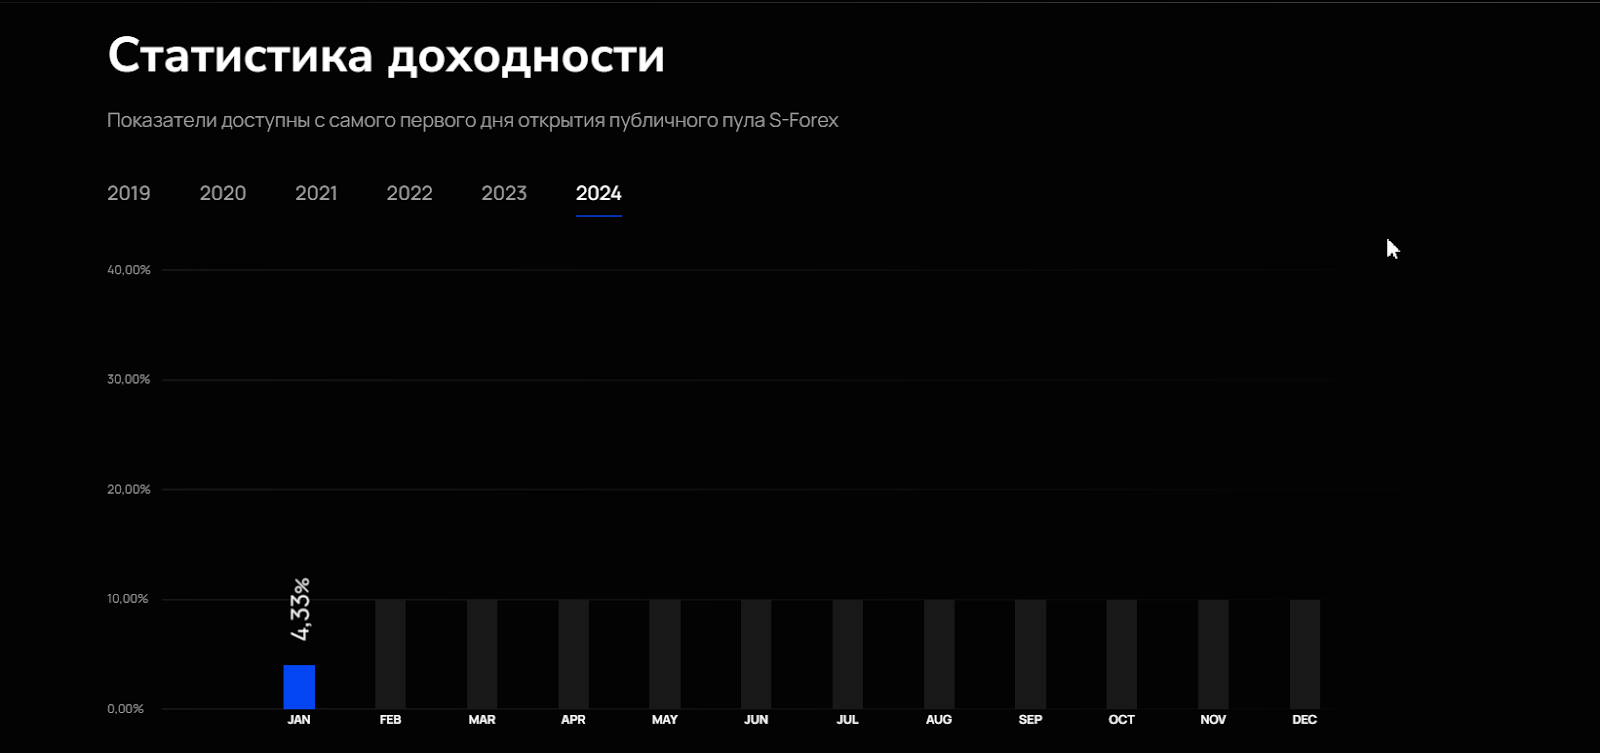Switch to the 2019 year tab

click(129, 193)
